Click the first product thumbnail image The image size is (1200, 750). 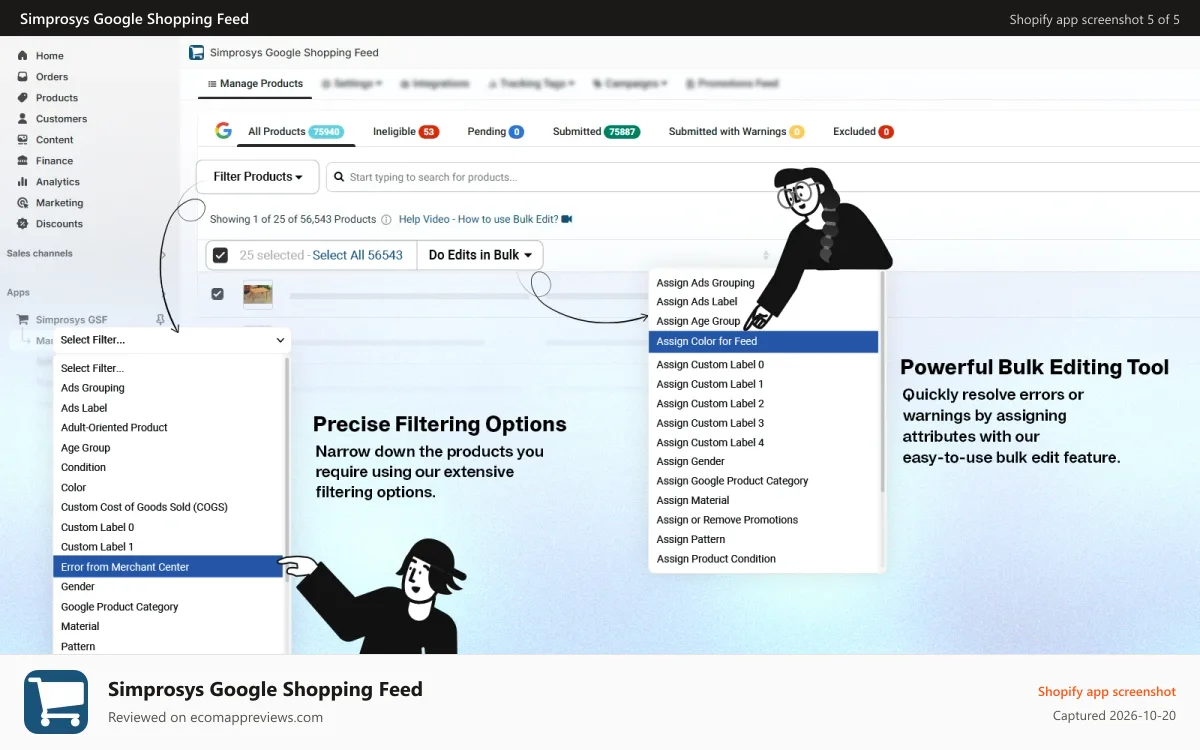click(258, 294)
